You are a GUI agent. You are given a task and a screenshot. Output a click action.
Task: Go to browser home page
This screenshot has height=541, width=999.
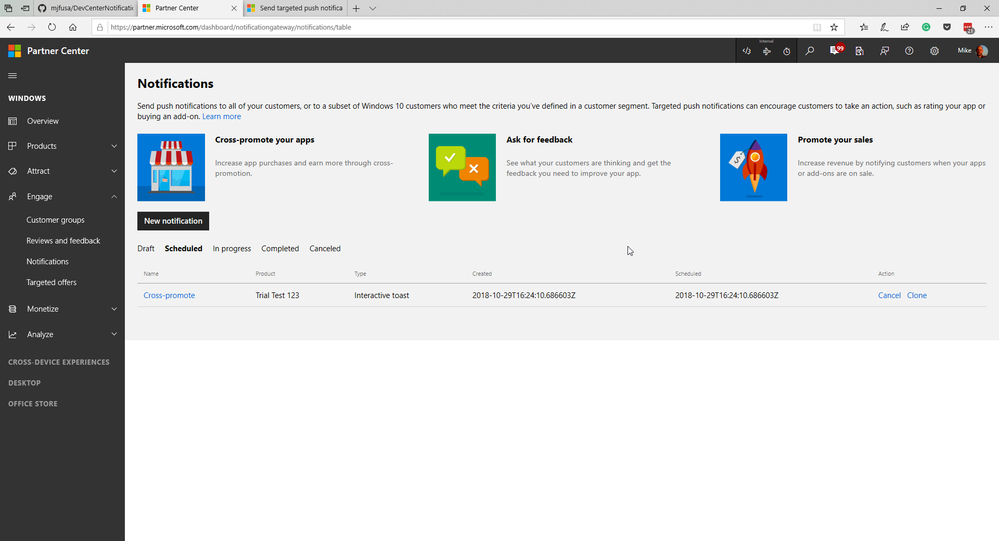[73, 27]
